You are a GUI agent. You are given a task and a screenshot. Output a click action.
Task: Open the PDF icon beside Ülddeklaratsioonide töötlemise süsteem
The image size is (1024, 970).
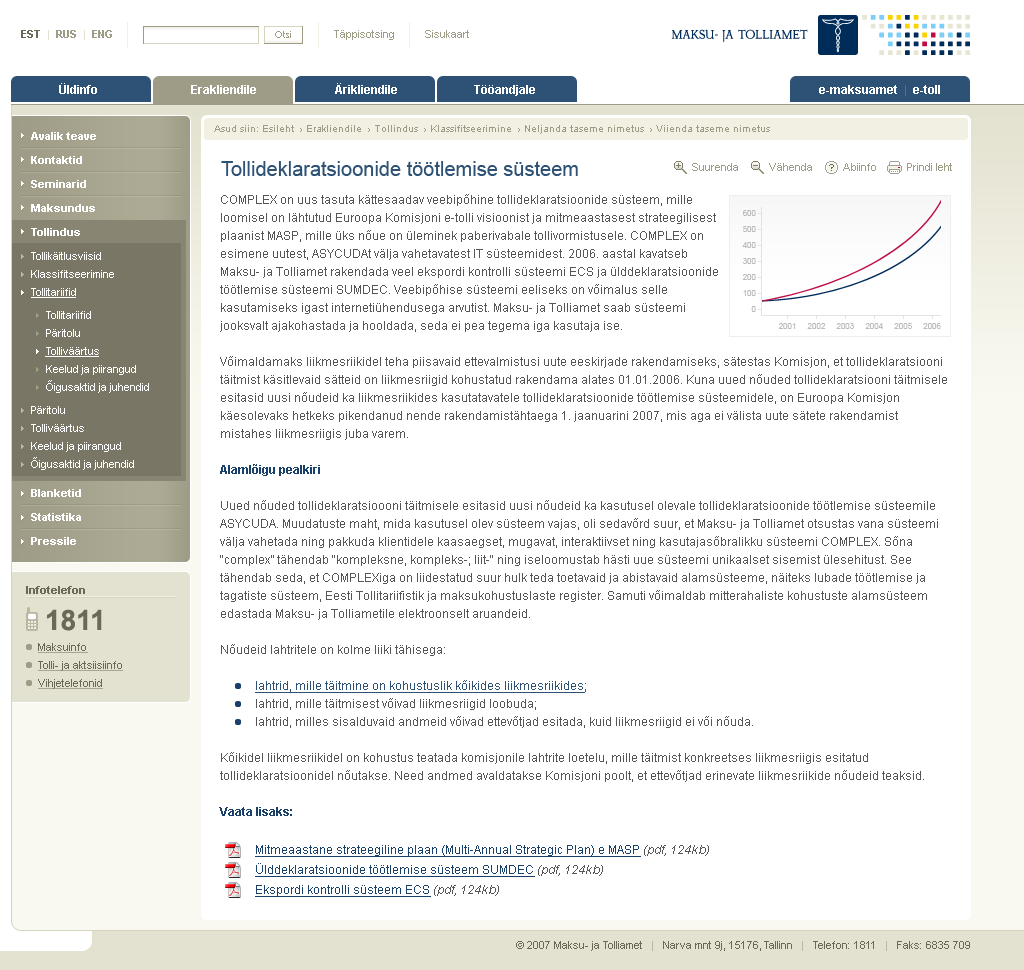[x=233, y=870]
